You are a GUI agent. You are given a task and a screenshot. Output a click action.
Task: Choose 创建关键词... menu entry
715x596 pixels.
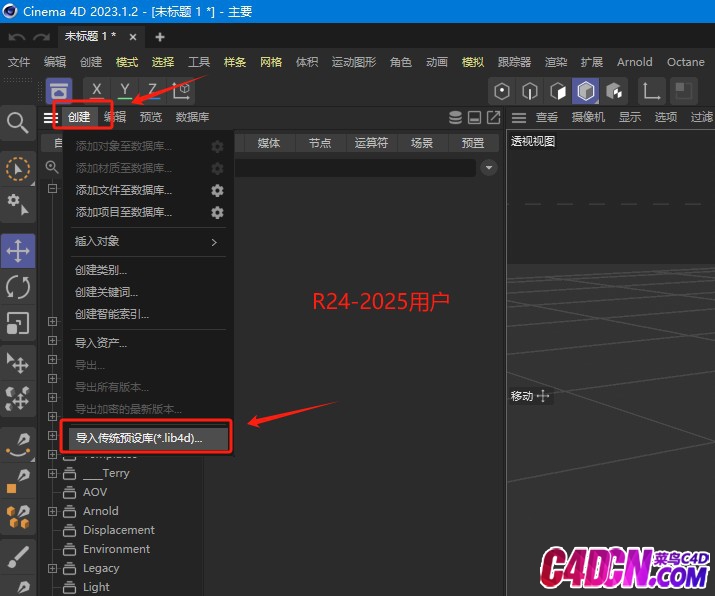click(106, 292)
